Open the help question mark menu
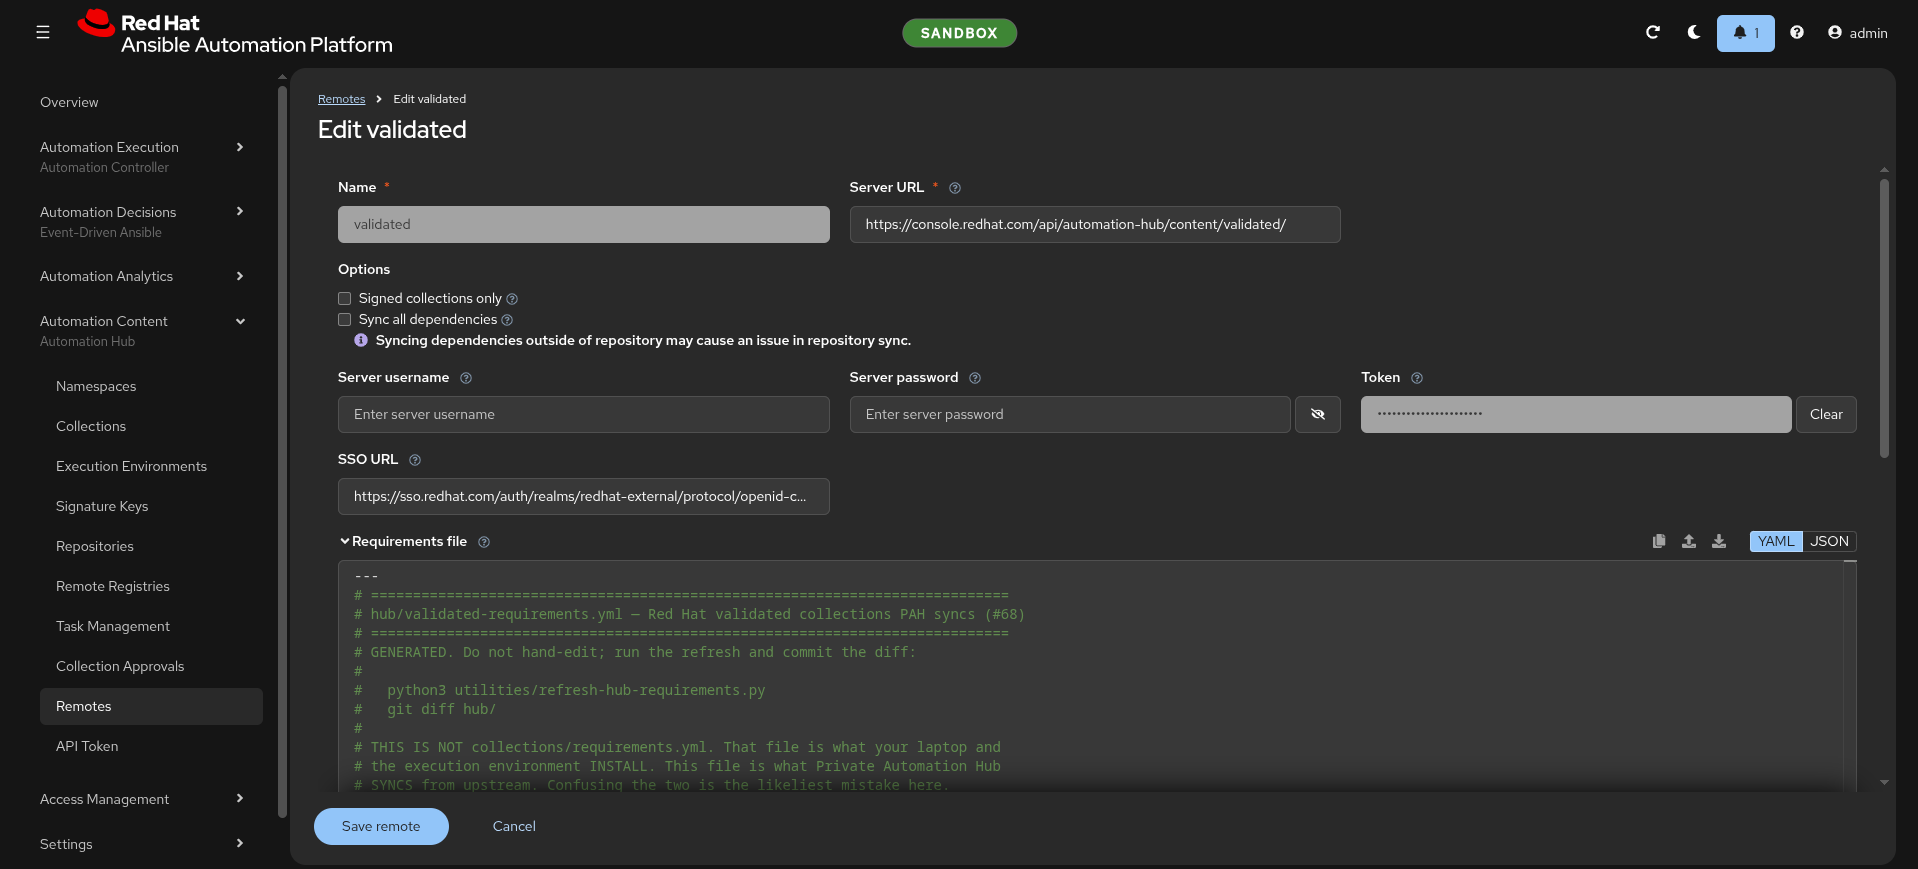1918x869 pixels. [x=1797, y=33]
